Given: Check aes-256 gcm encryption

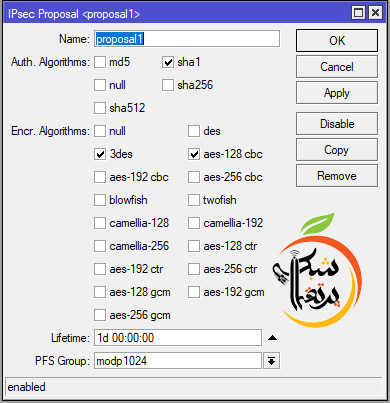Looking at the screenshot, I should point(100,315).
